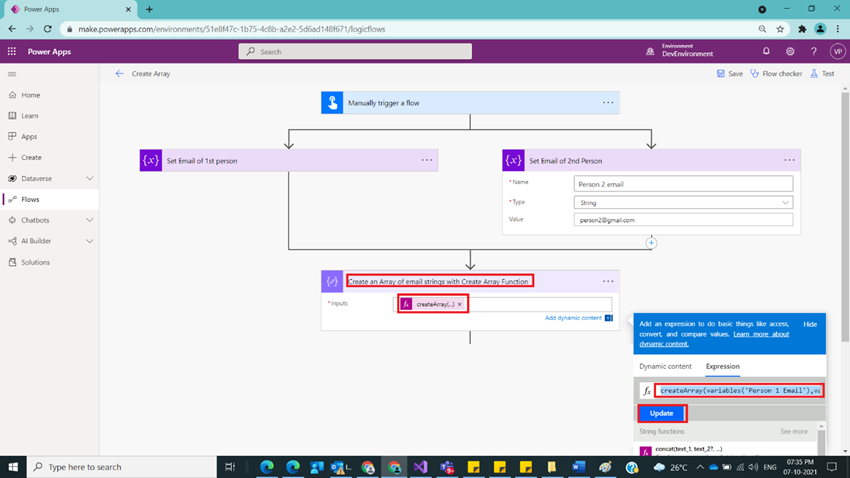This screenshot has height=478, width=850.
Task: Open the DevEnvironment environment picker
Action: (680, 51)
